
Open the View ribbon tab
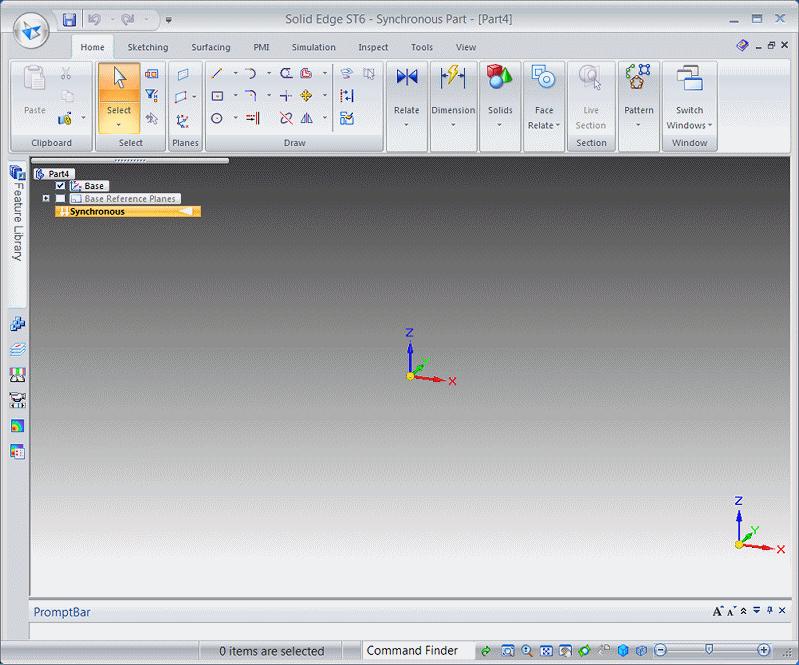466,47
